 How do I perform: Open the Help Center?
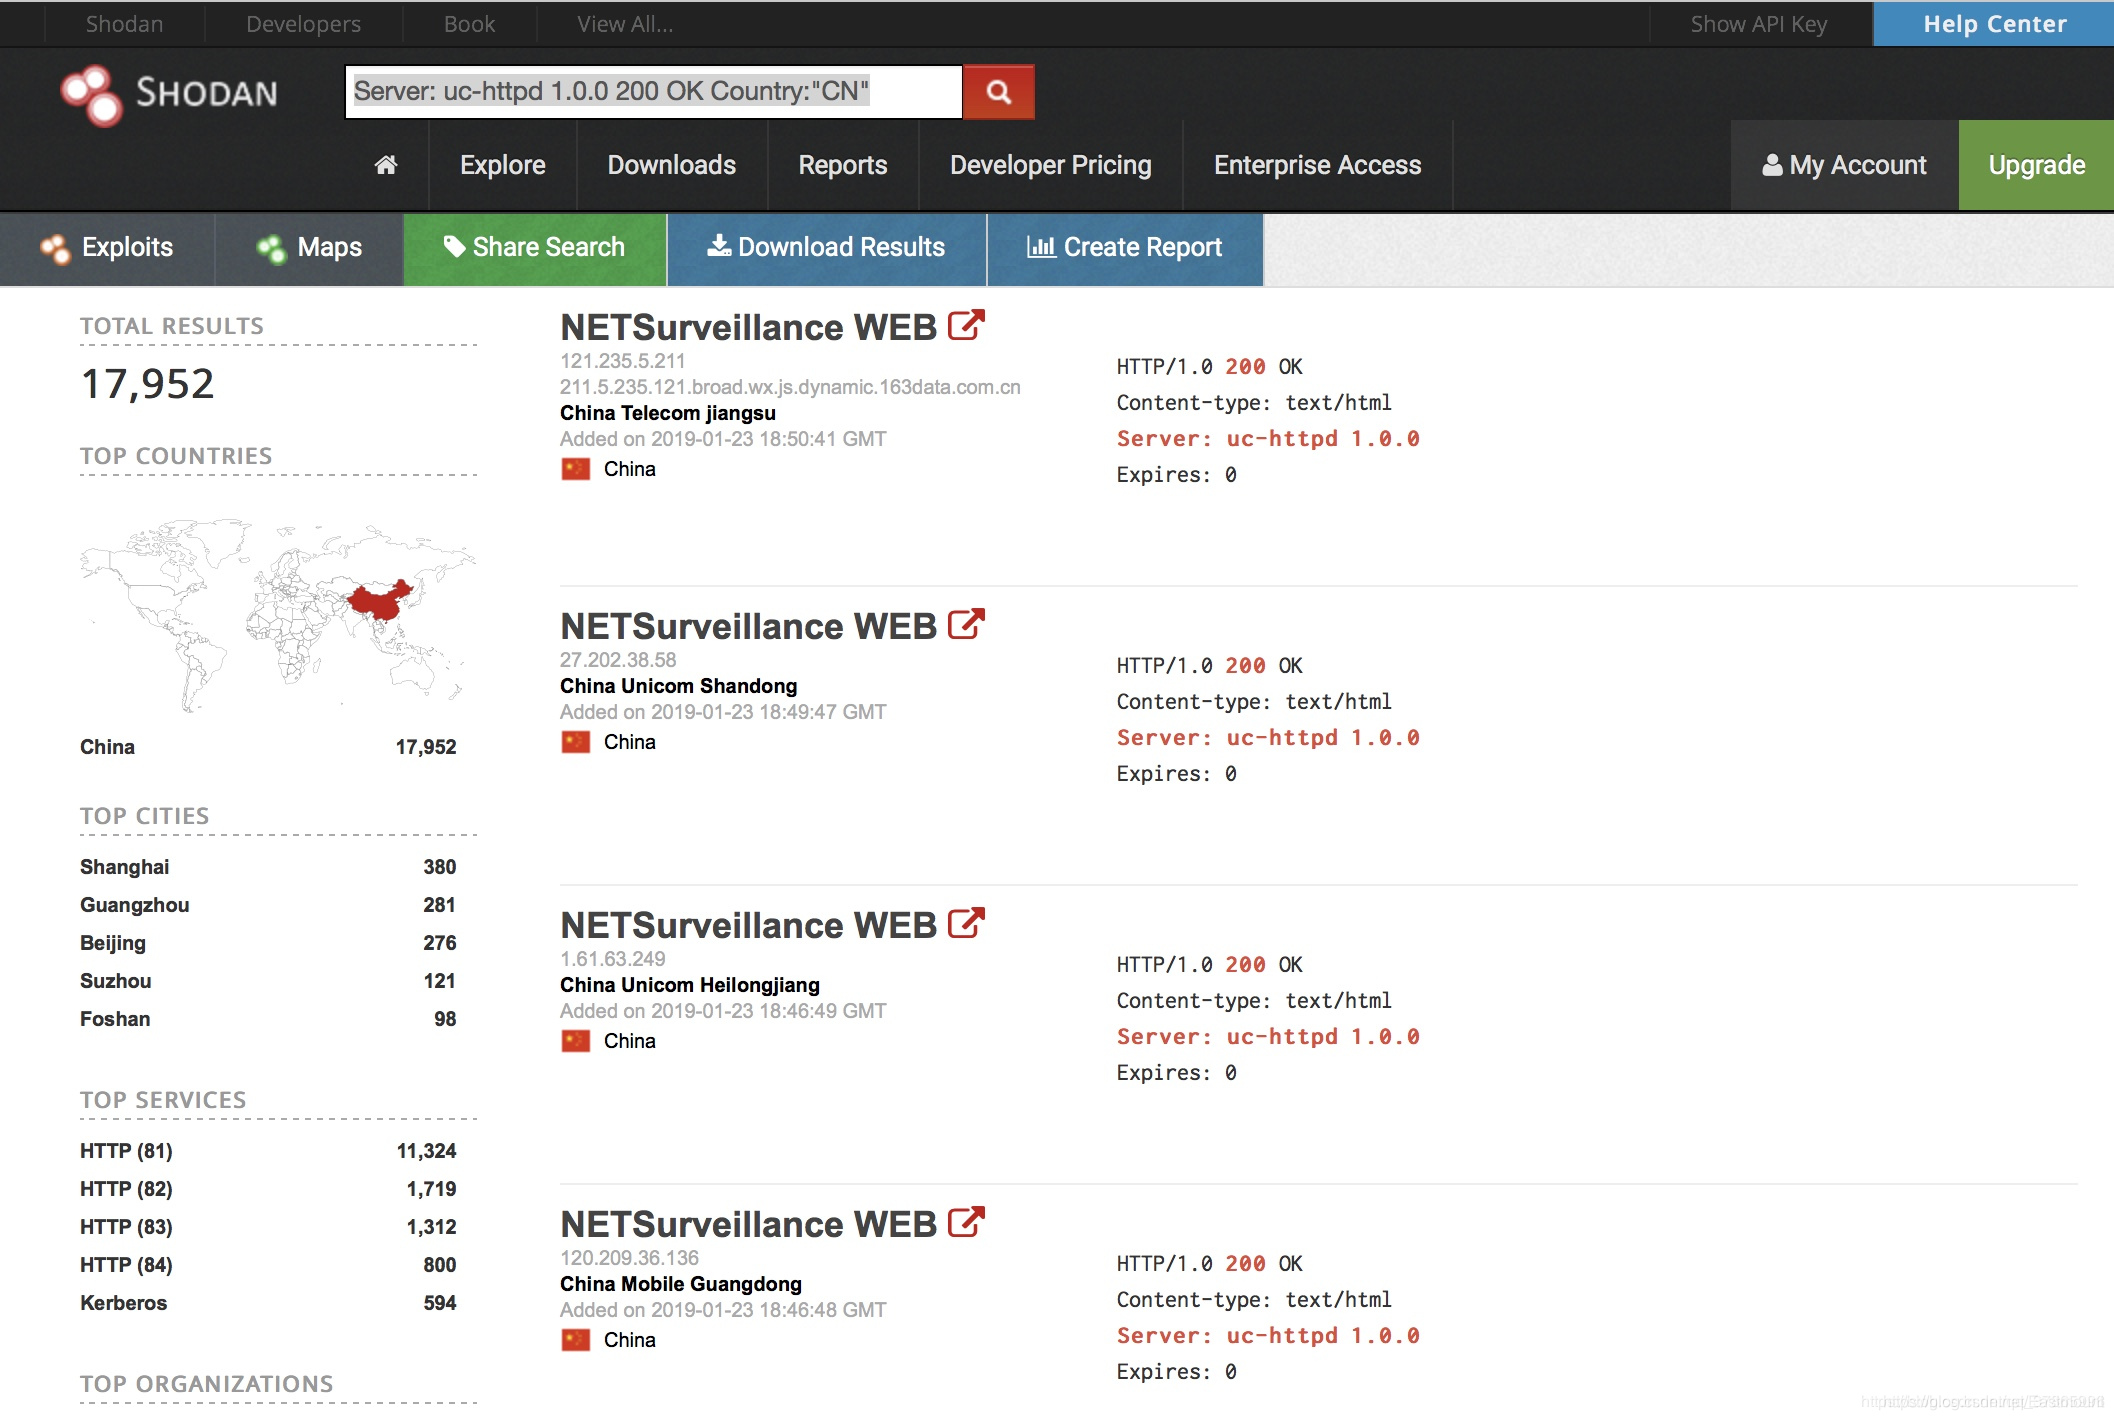[x=1994, y=24]
